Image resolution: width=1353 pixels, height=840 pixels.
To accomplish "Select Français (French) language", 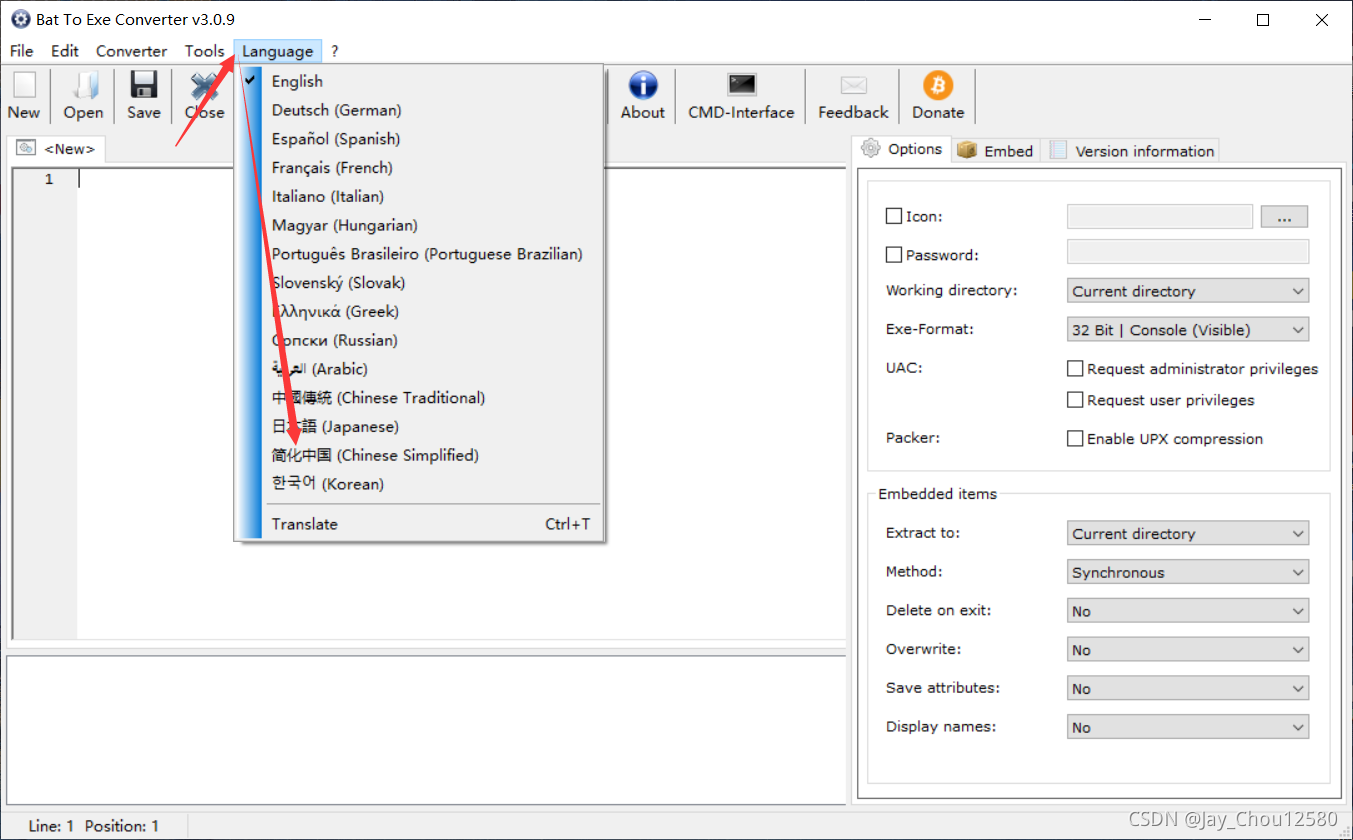I will [x=419, y=168].
